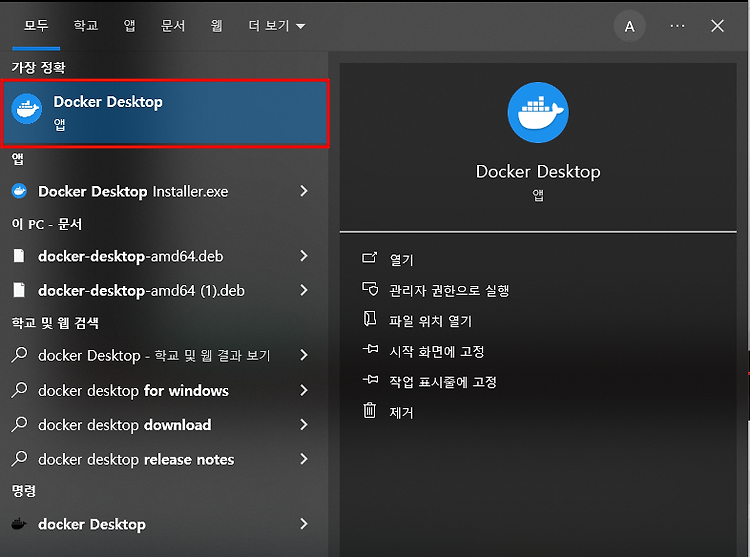Click the large Docker logo in preview pane

(538, 112)
